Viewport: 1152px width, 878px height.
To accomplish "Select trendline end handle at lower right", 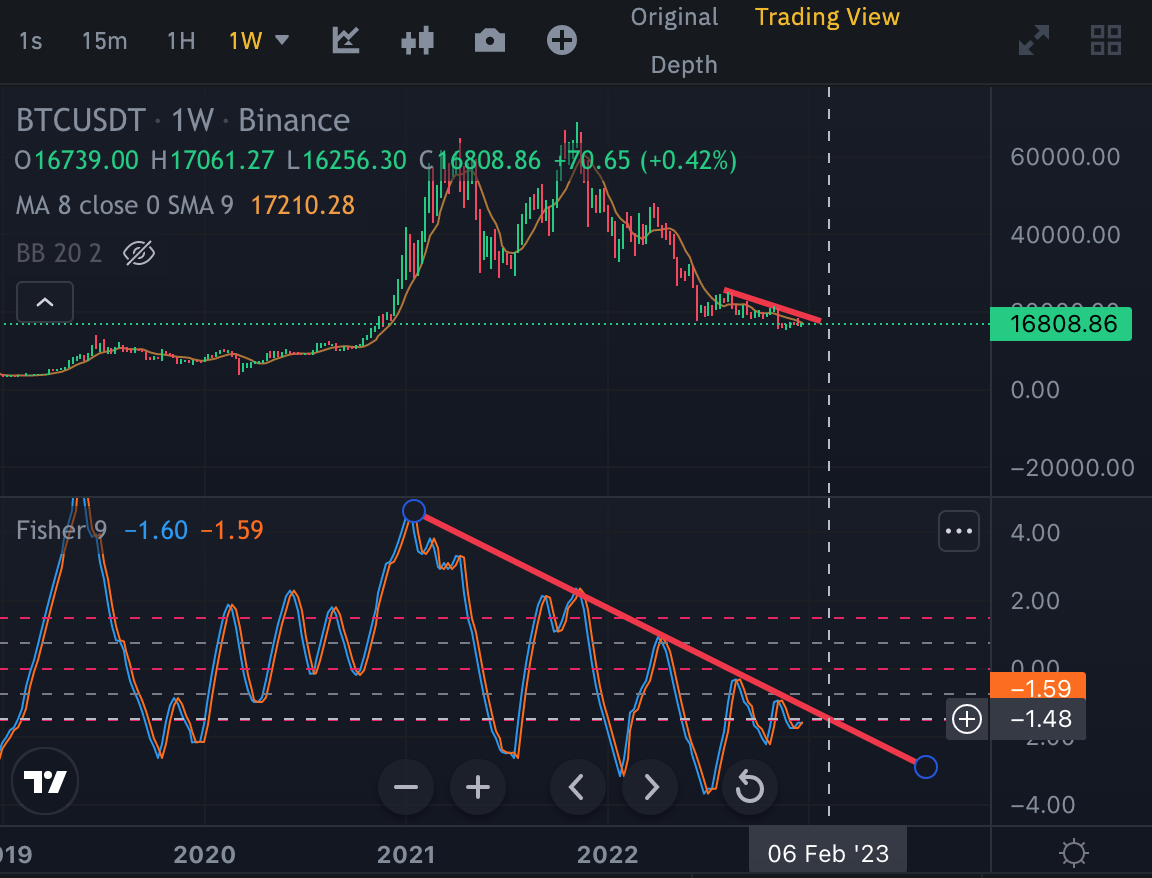I will [926, 767].
